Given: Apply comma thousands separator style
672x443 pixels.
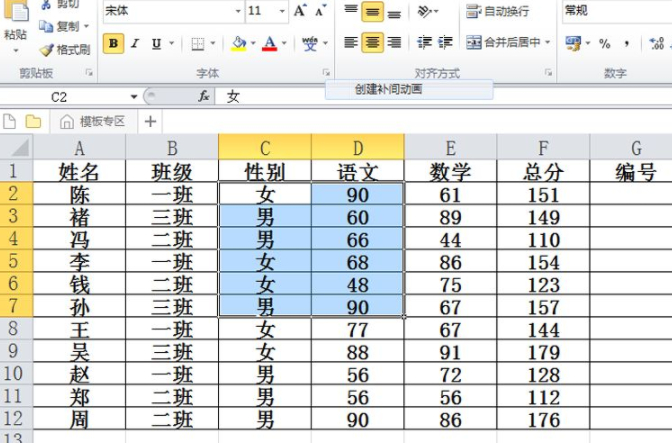Looking at the screenshot, I should click(x=627, y=43).
